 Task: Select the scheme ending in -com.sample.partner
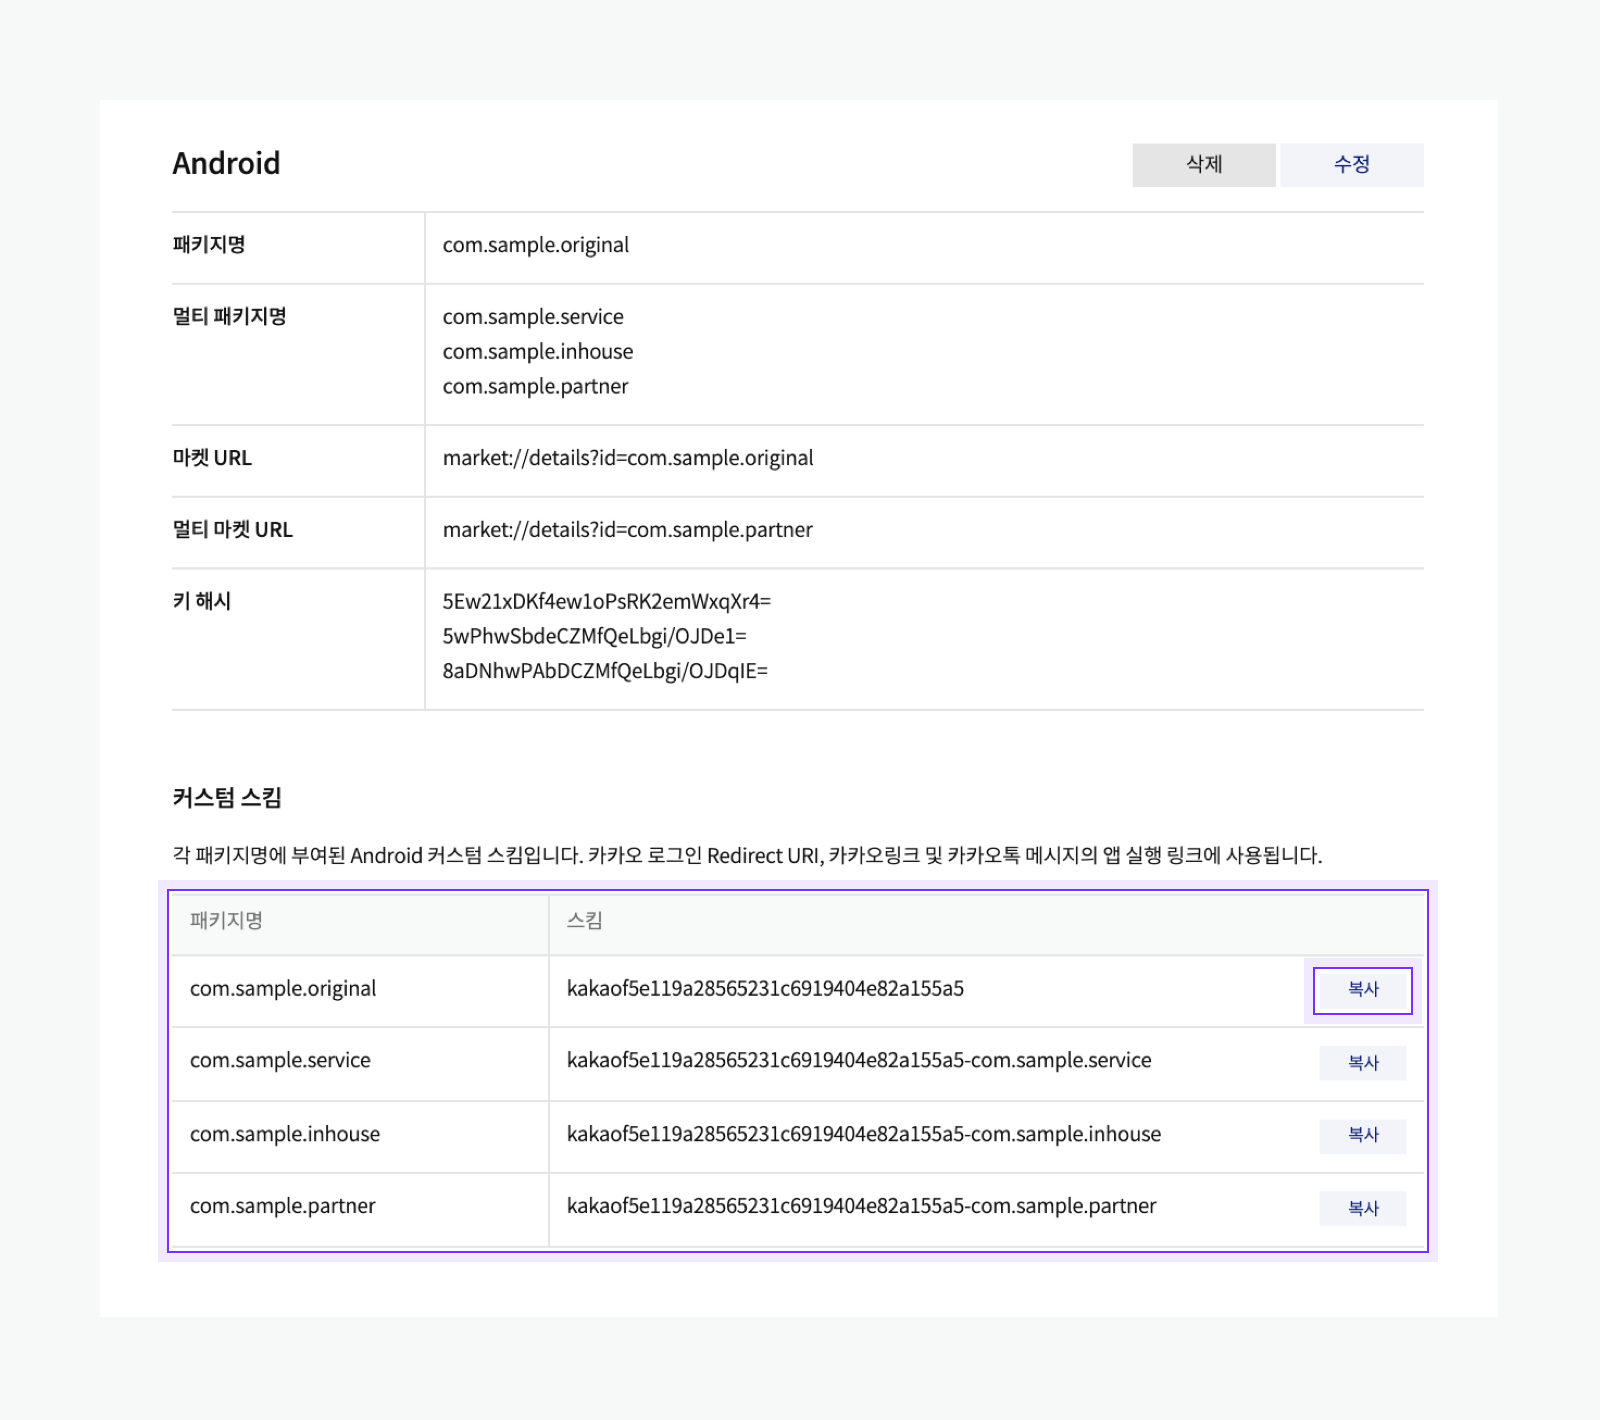point(861,1207)
